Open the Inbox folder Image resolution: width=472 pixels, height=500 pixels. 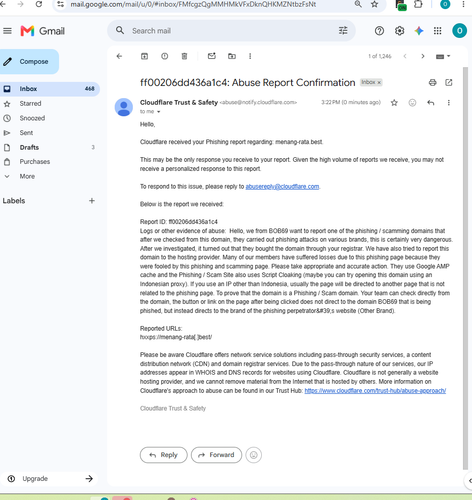click(x=49, y=89)
